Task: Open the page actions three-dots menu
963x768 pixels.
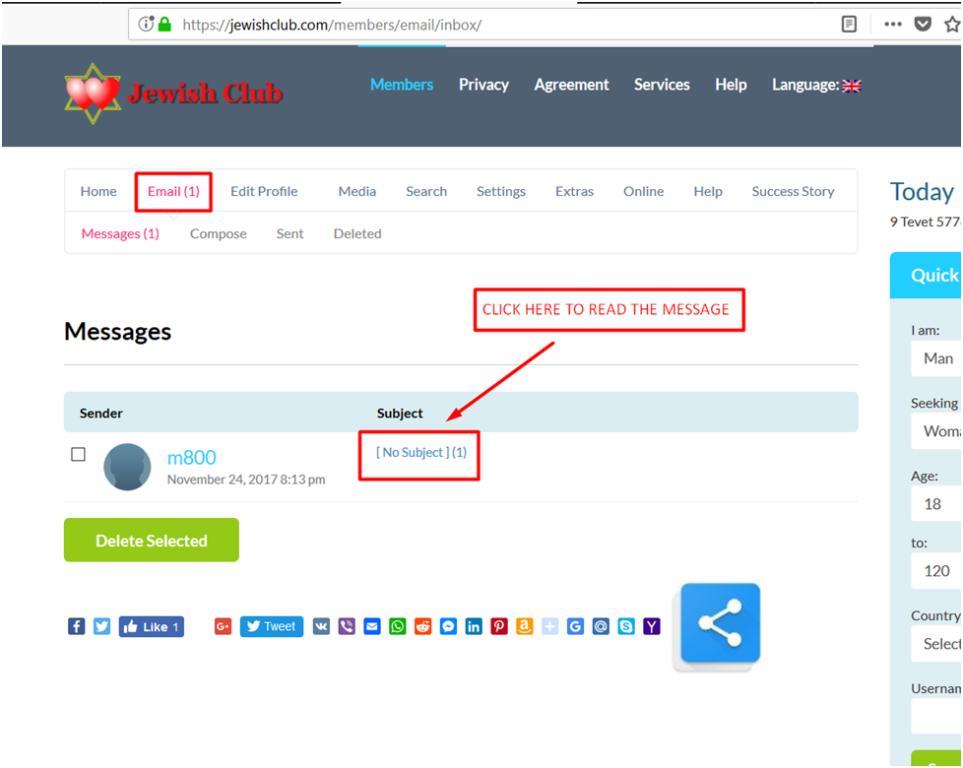Action: tap(892, 24)
